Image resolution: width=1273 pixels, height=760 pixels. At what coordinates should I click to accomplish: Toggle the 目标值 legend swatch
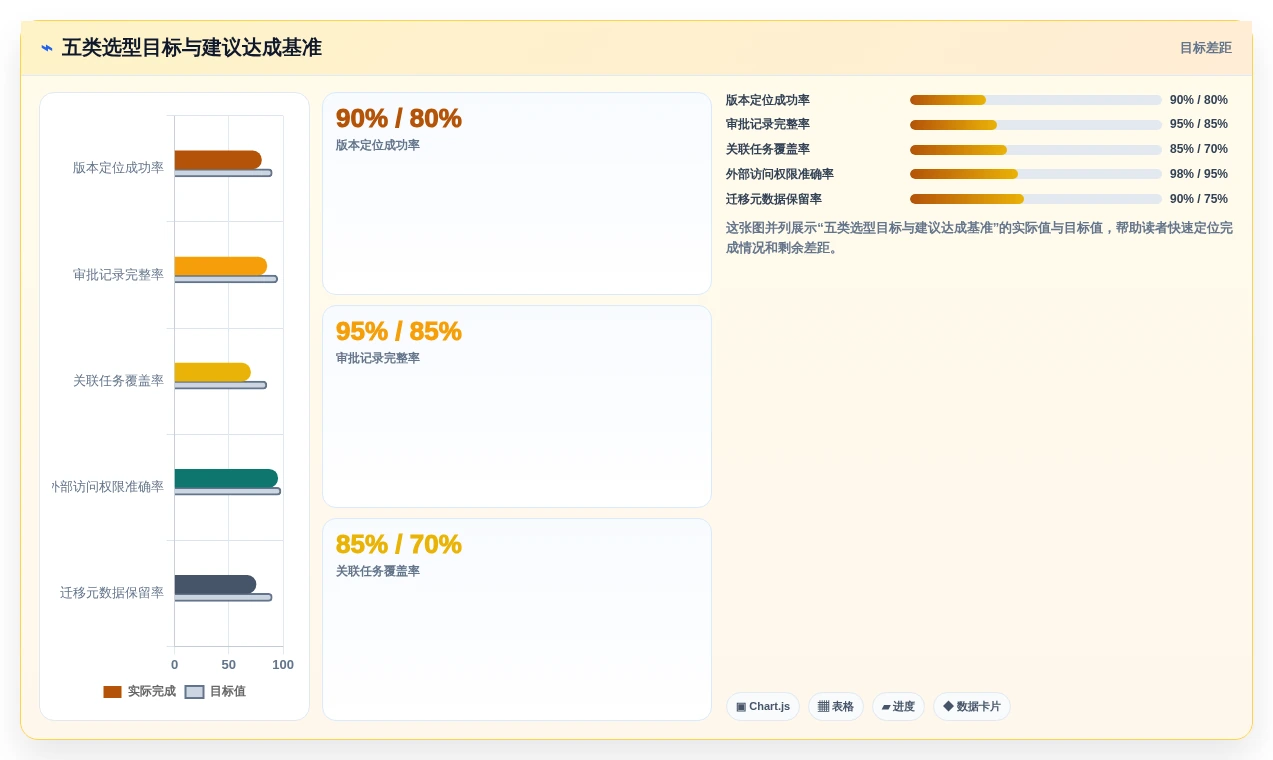click(194, 692)
